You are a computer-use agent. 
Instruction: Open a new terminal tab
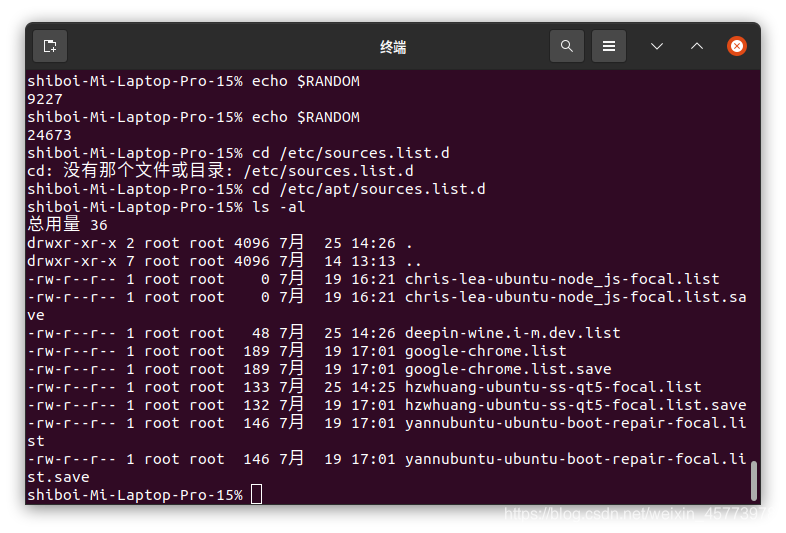pos(50,46)
